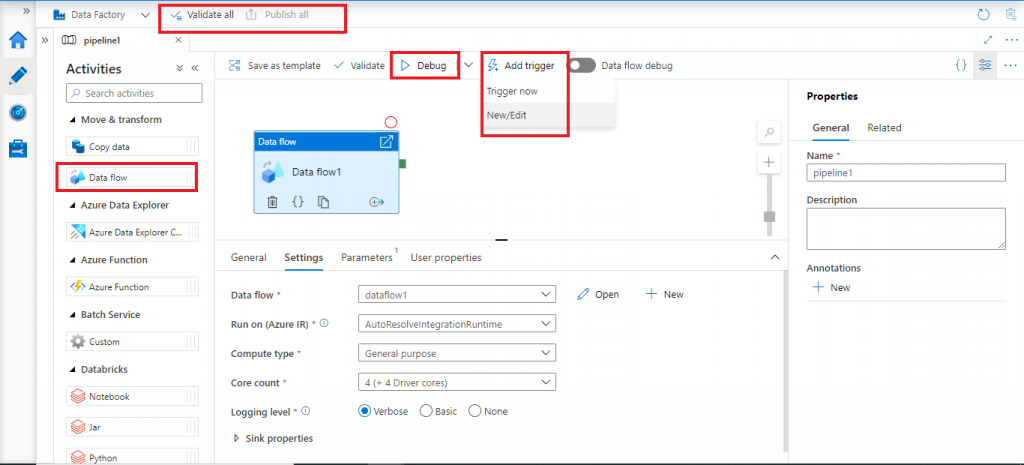Zoom in canvas with plus button

[769, 163]
